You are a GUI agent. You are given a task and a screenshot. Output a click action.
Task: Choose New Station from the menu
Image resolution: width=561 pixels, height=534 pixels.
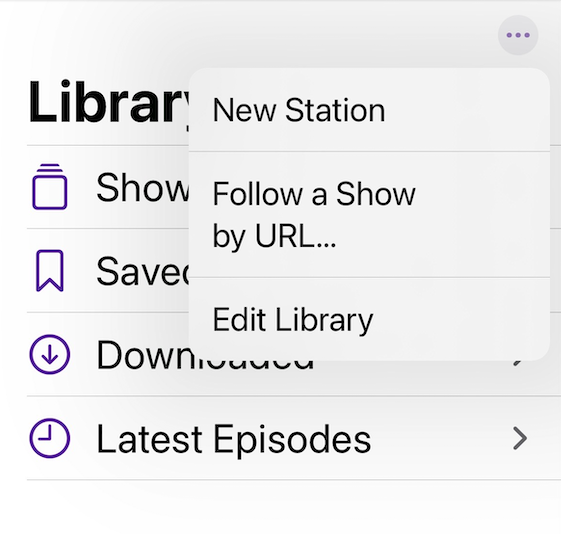[x=369, y=110]
